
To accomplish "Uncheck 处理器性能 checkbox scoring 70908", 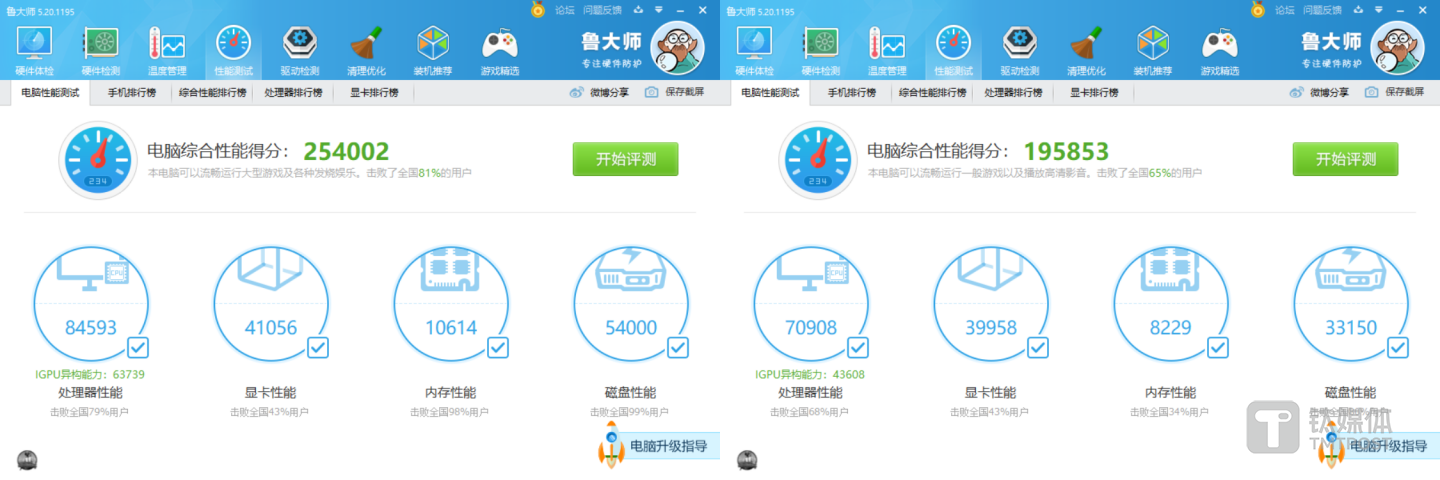I will tap(858, 347).
